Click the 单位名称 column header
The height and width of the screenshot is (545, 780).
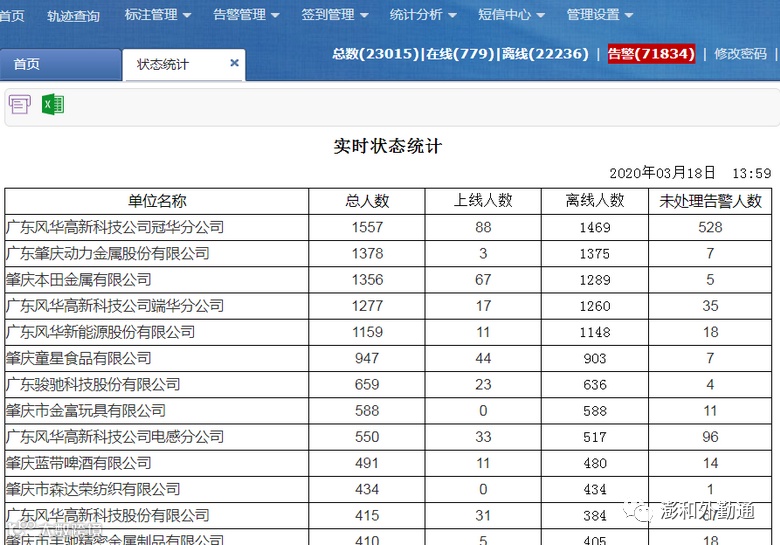tap(157, 201)
